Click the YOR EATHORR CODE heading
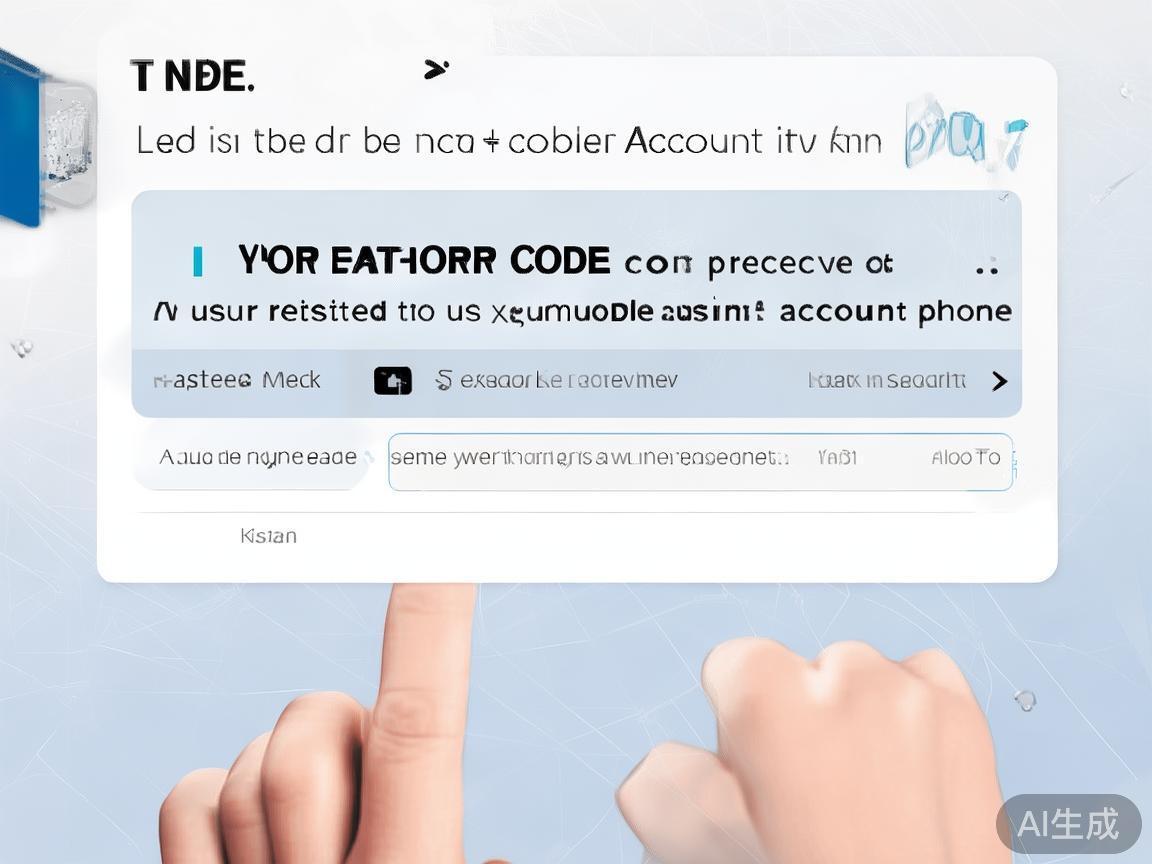Image resolution: width=1152 pixels, height=864 pixels. click(424, 261)
